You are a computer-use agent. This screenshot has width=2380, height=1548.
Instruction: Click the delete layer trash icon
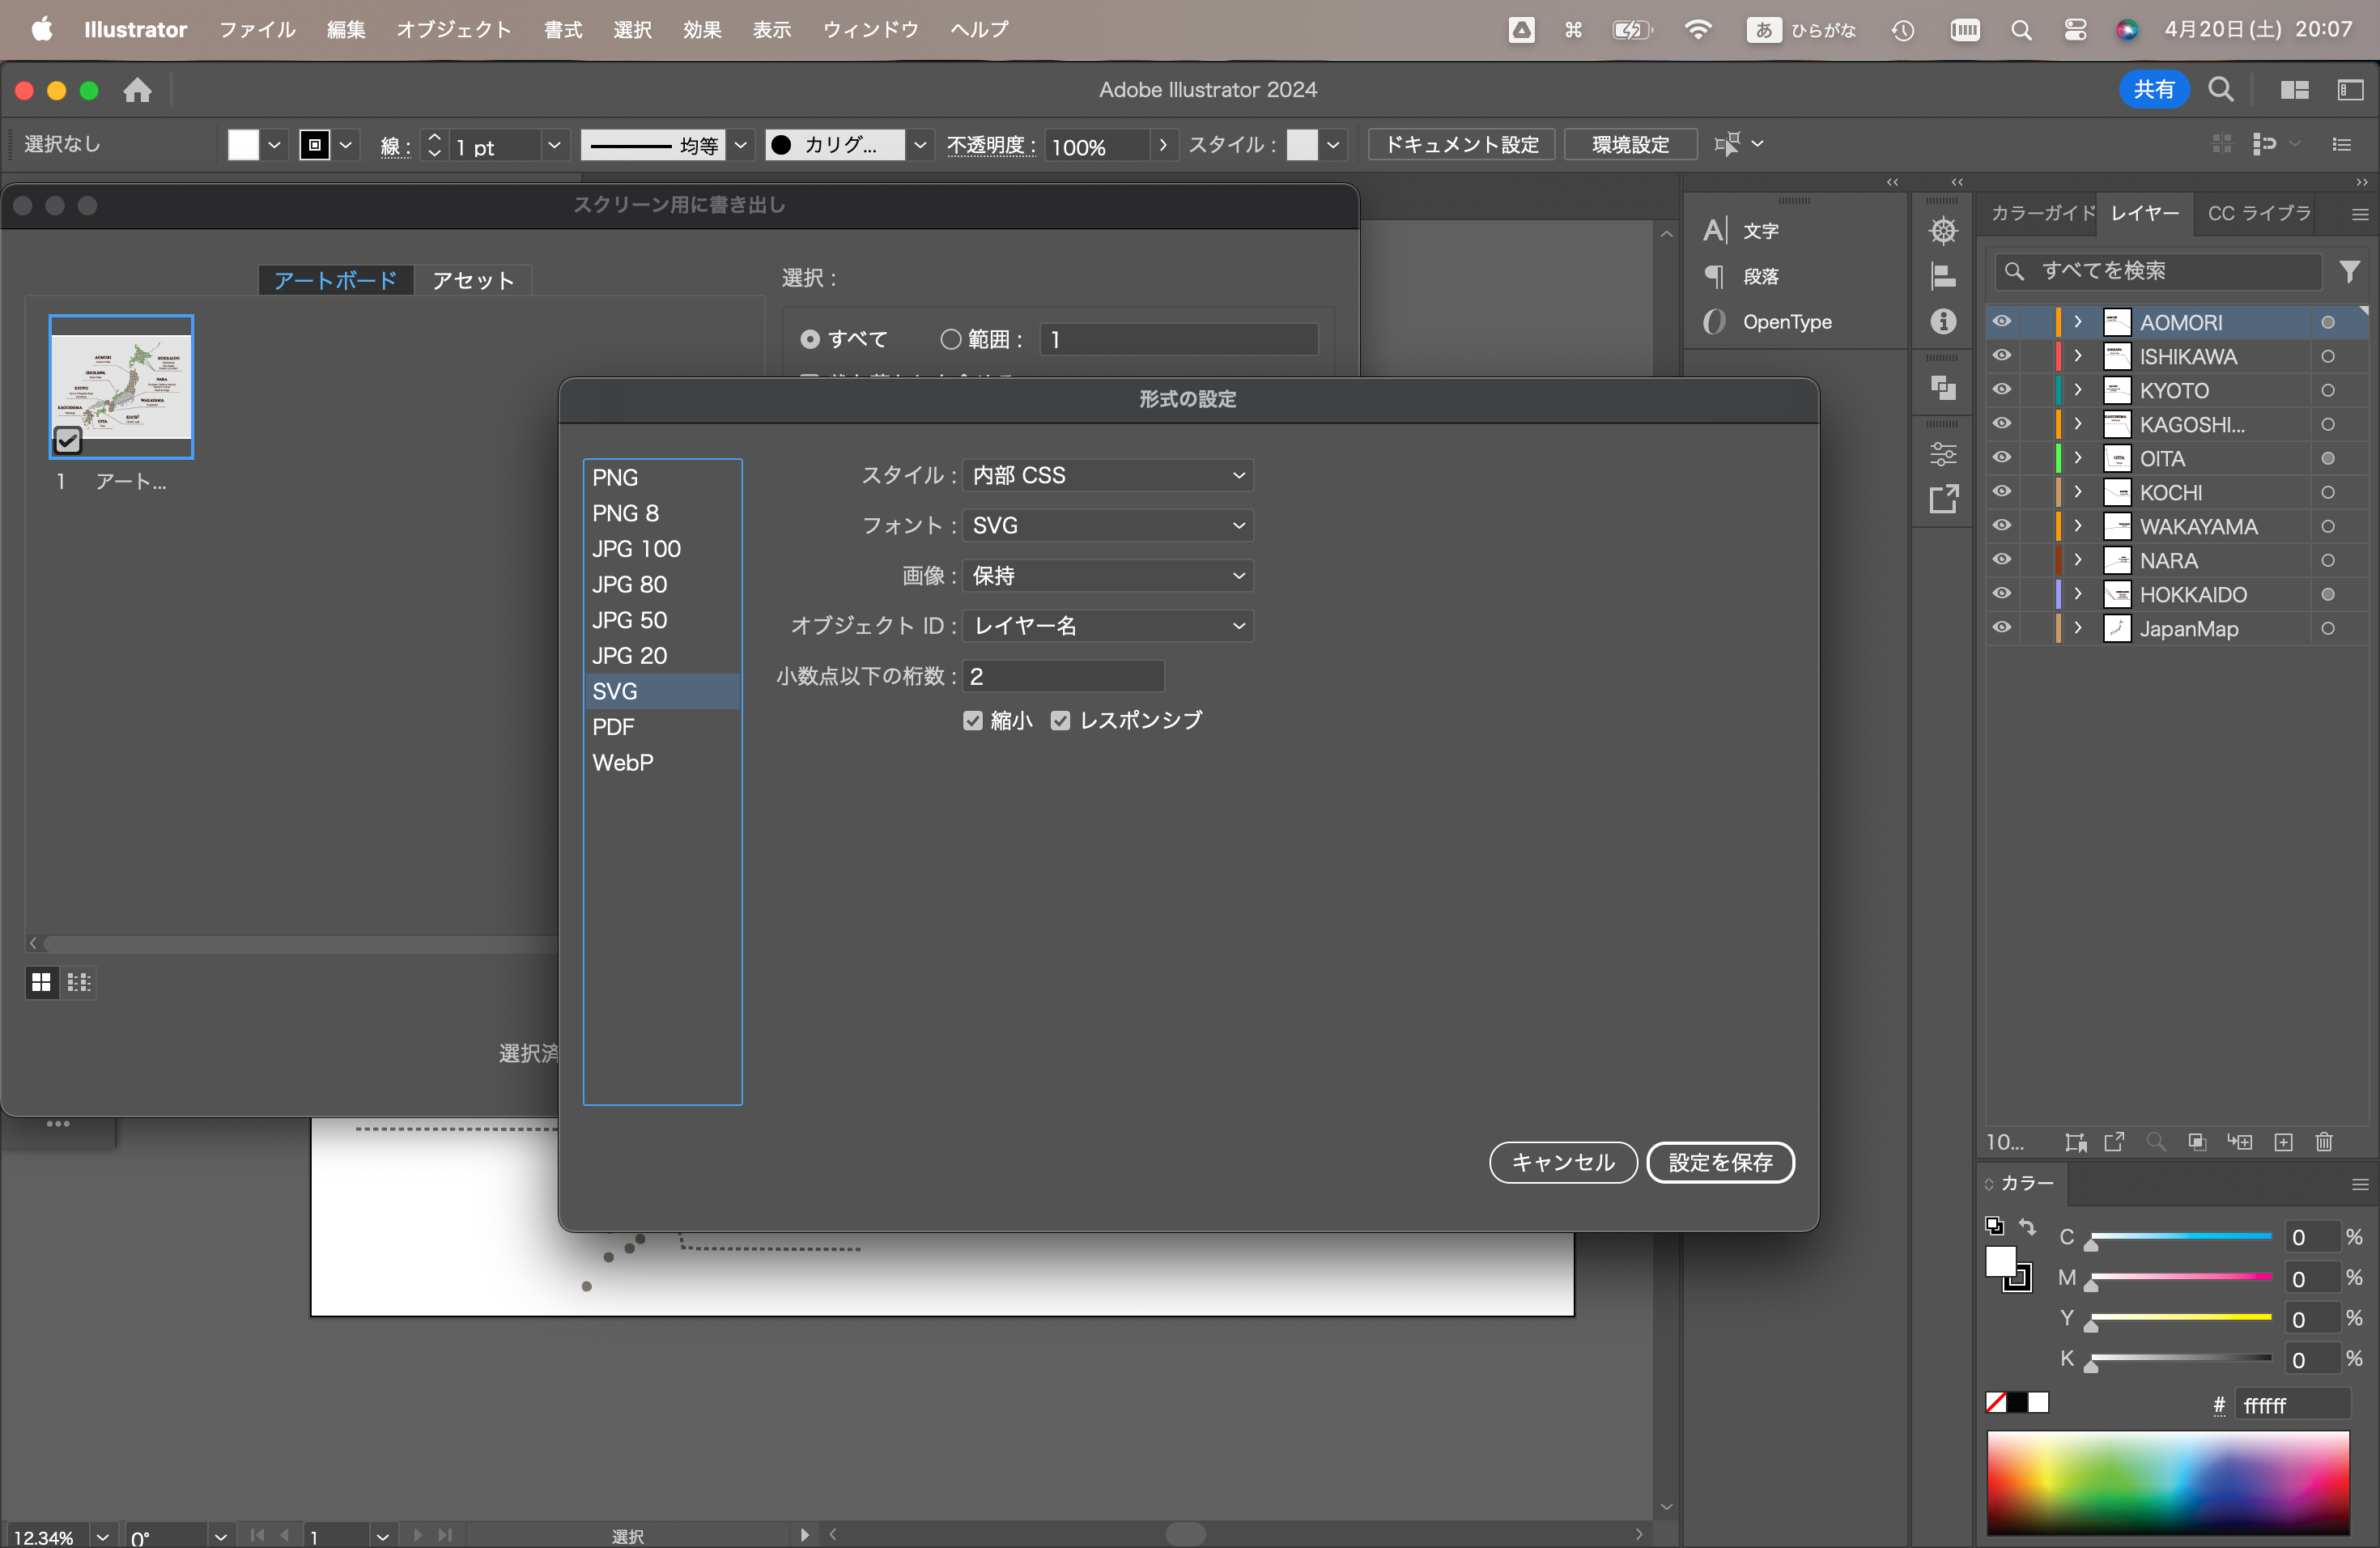2324,1142
